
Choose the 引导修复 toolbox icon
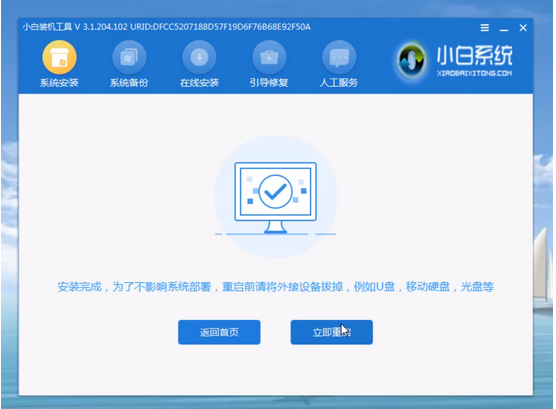[269, 57]
